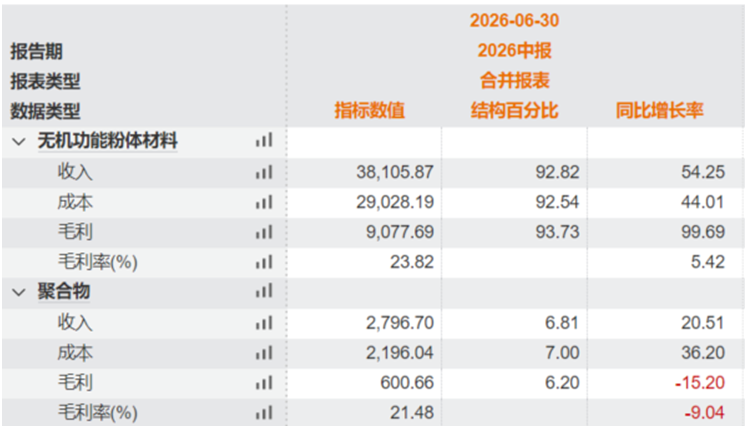Collapse the 无机功能粉体材料 group chevron

click(19, 142)
